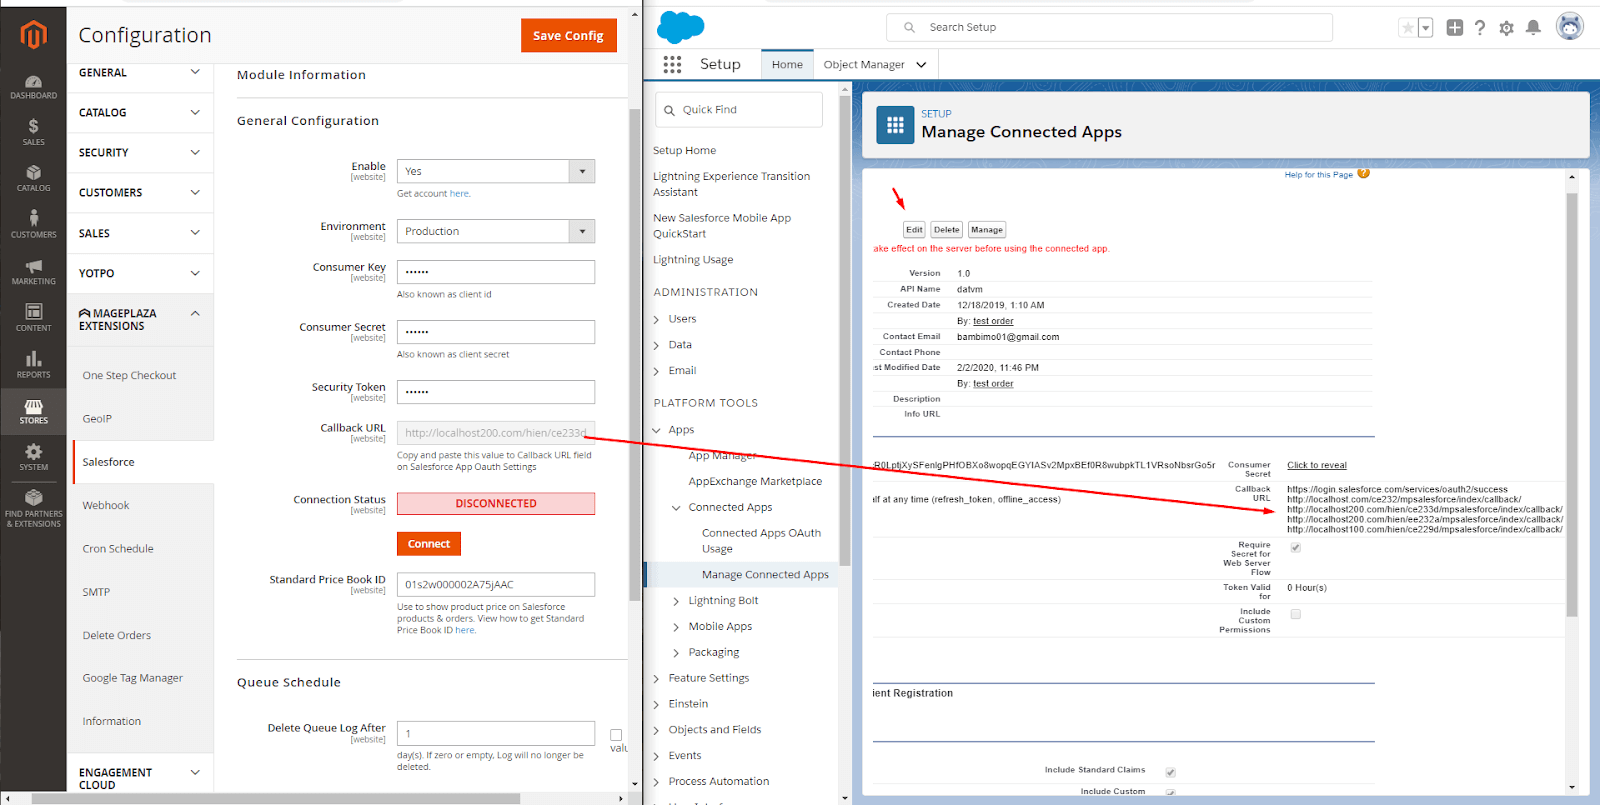
Task: Expand the CATALOG config section
Action: (140, 113)
